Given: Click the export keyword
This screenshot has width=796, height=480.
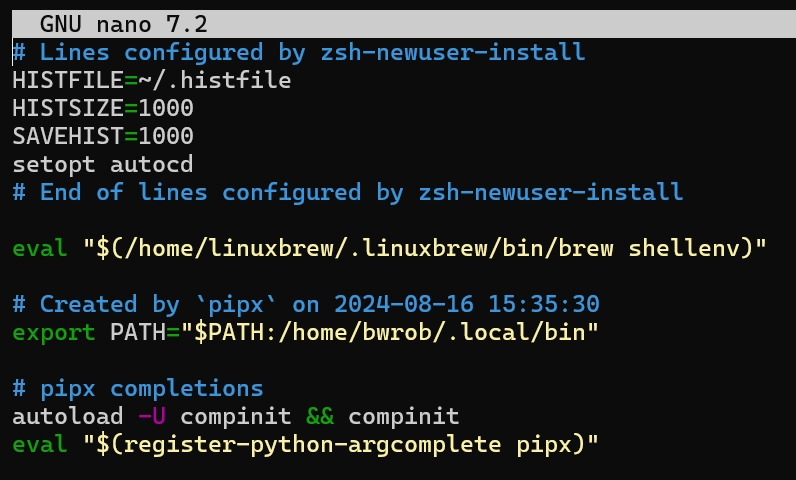Looking at the screenshot, I should coord(53,332).
